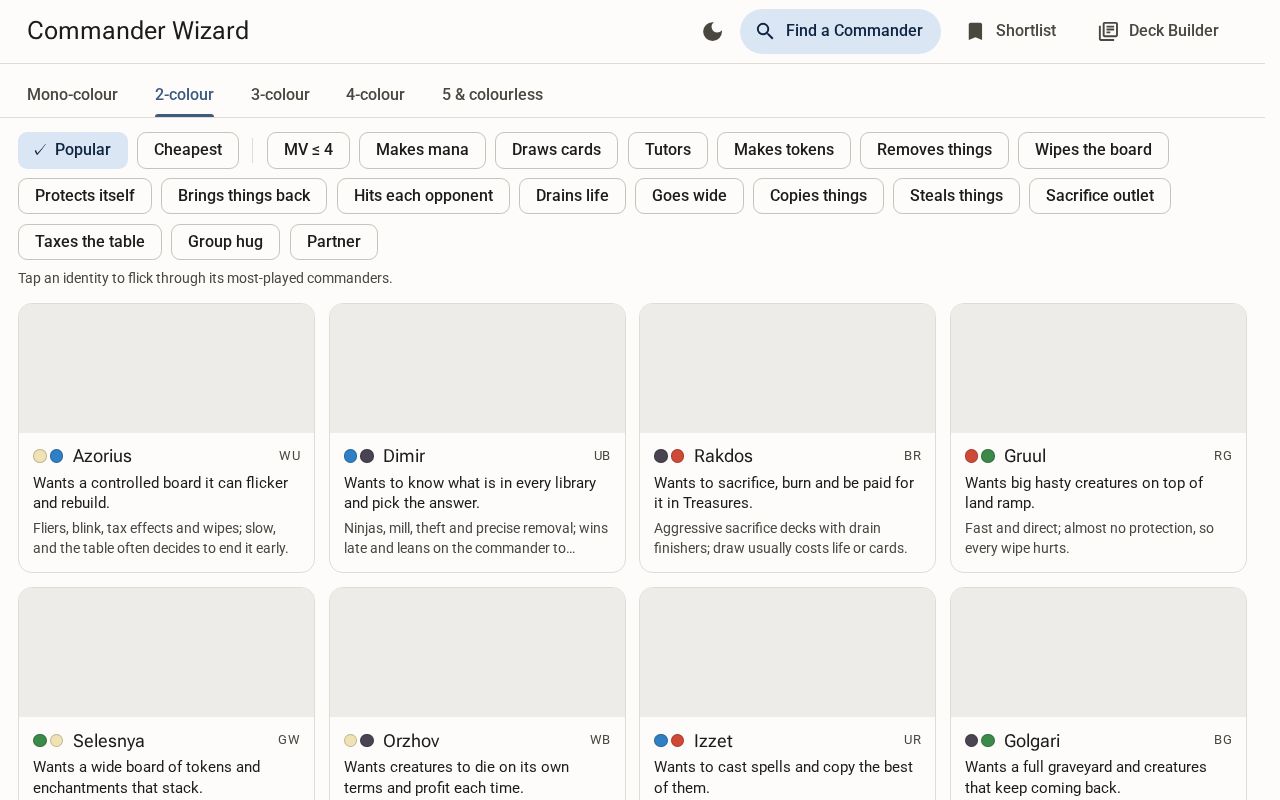This screenshot has height=800, width=1280.
Task: Toggle the Goes wide chip
Action: point(689,196)
